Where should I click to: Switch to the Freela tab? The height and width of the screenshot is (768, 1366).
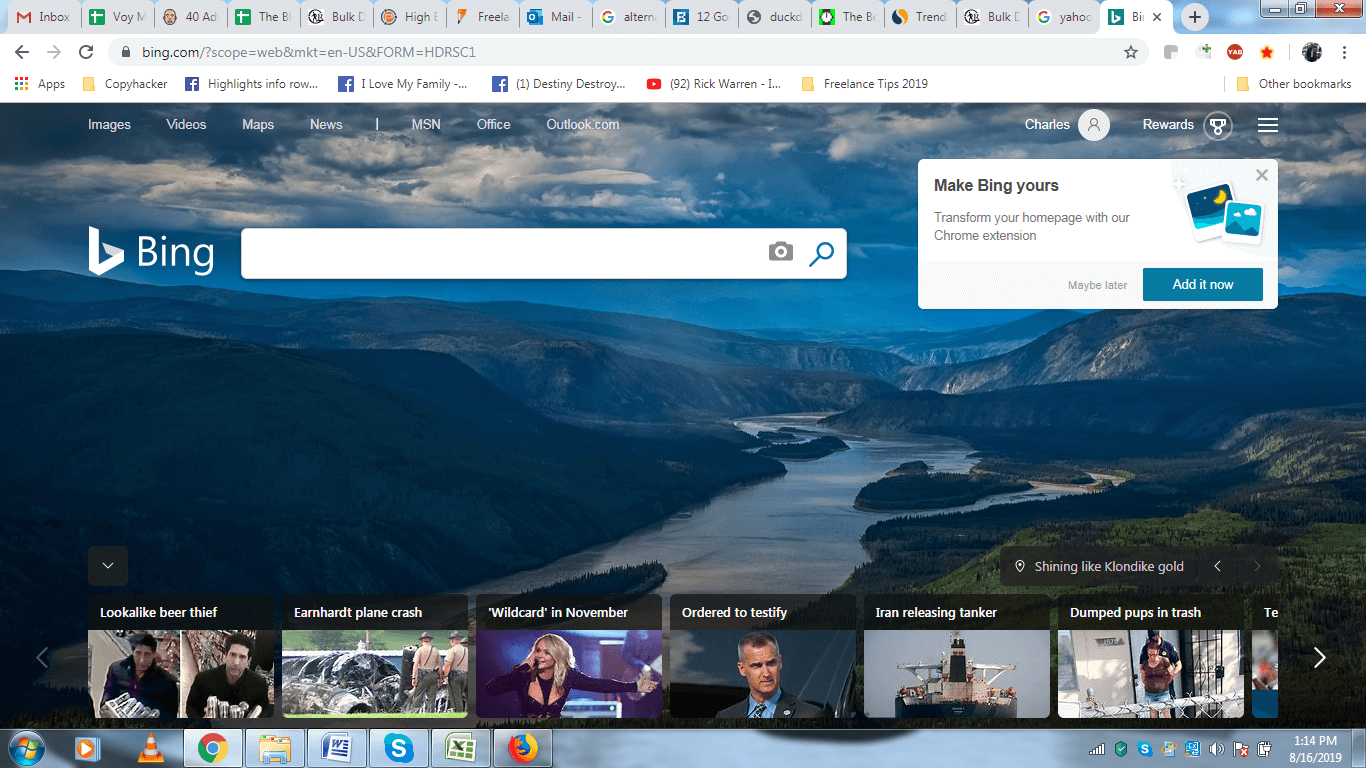(x=482, y=17)
